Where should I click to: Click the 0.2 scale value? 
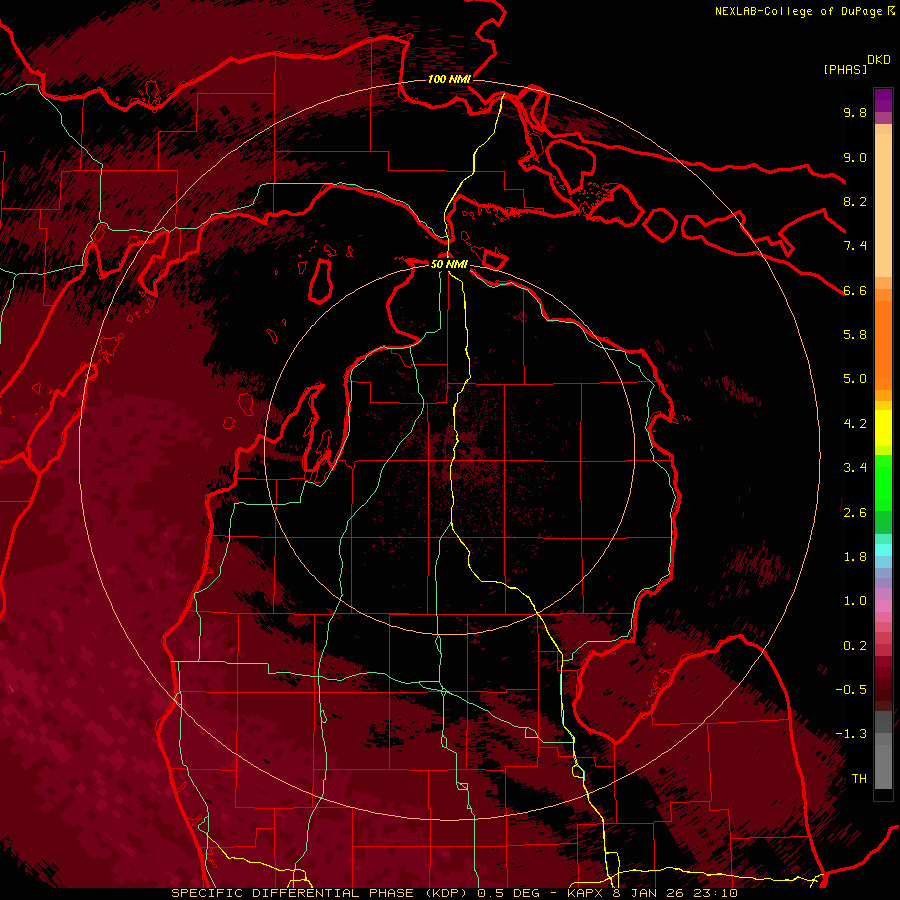(855, 646)
